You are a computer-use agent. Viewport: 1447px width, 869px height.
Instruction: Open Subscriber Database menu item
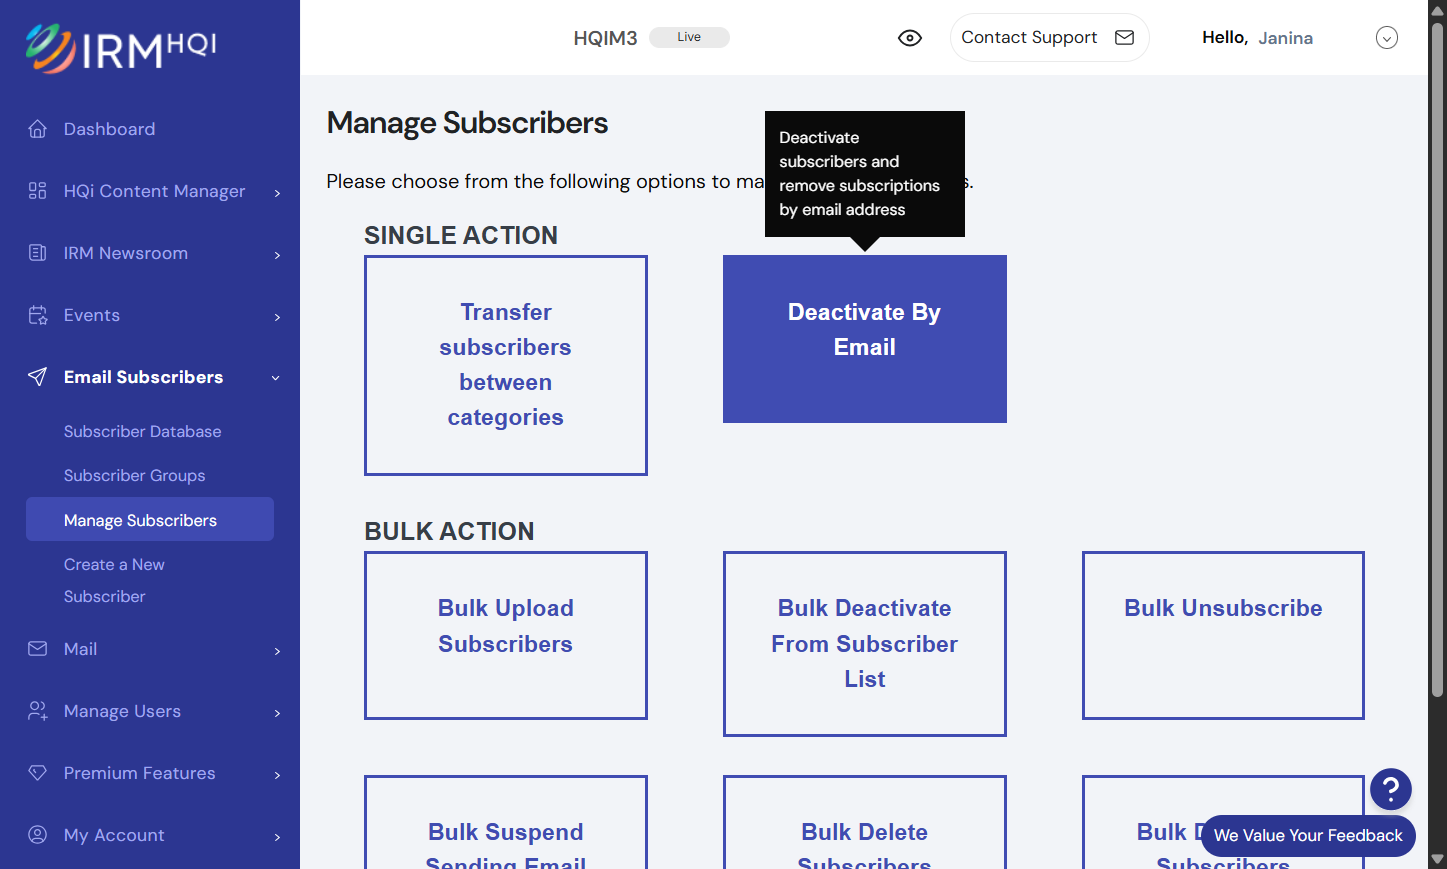pos(143,432)
